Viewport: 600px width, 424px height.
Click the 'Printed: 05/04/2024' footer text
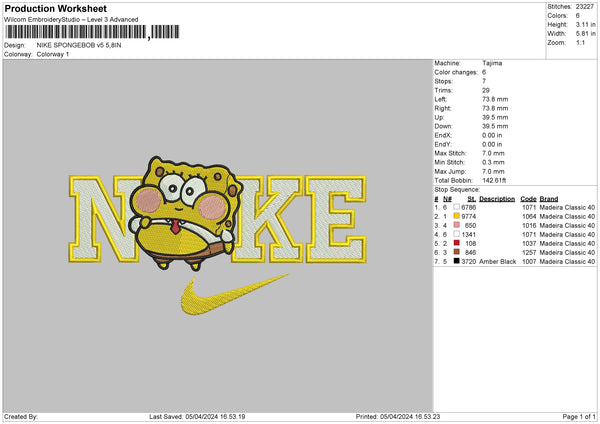[398, 416]
